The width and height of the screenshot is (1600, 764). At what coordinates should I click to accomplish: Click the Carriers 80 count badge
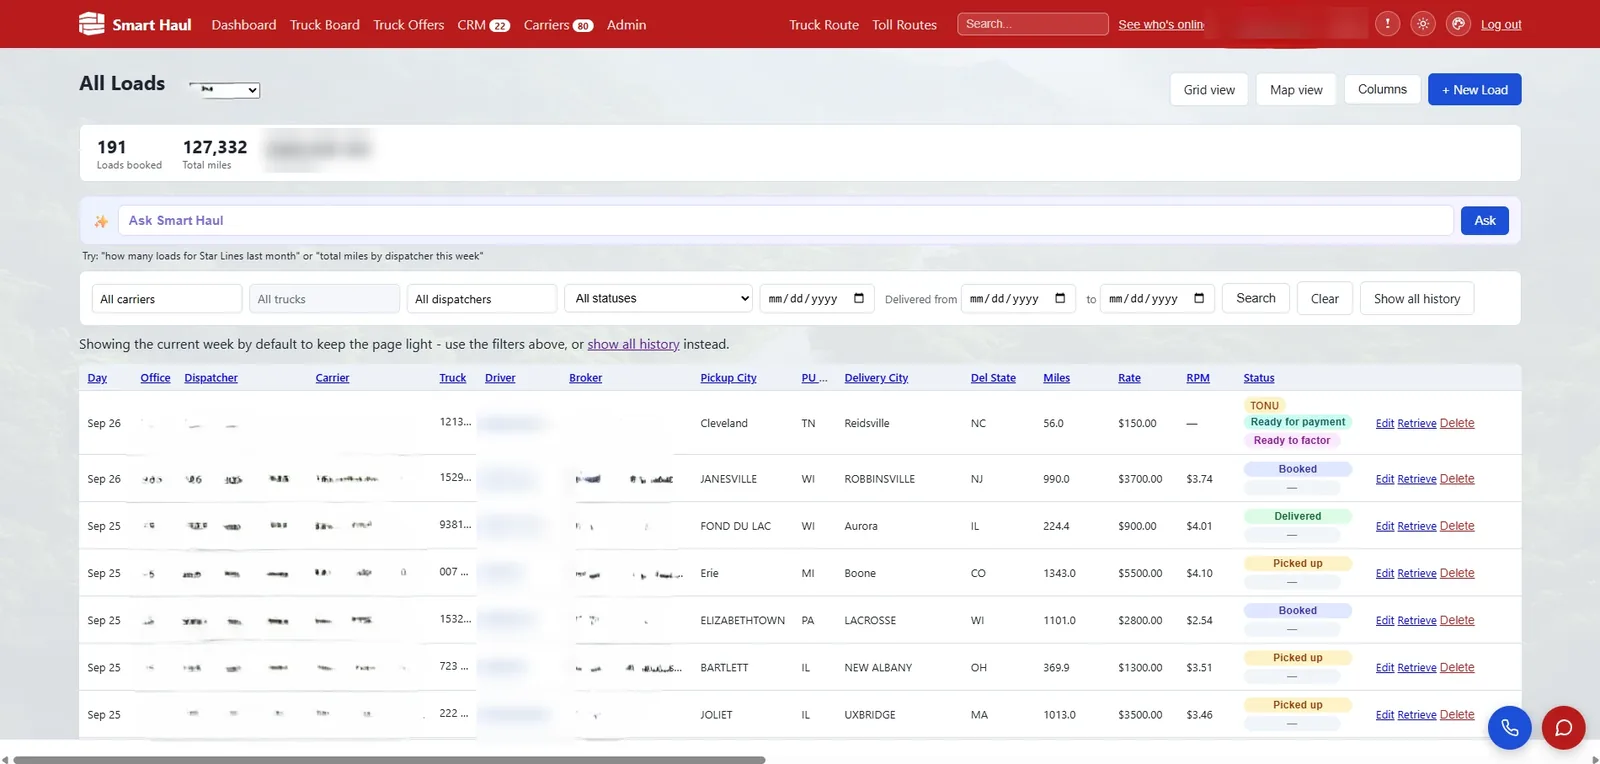tap(582, 26)
